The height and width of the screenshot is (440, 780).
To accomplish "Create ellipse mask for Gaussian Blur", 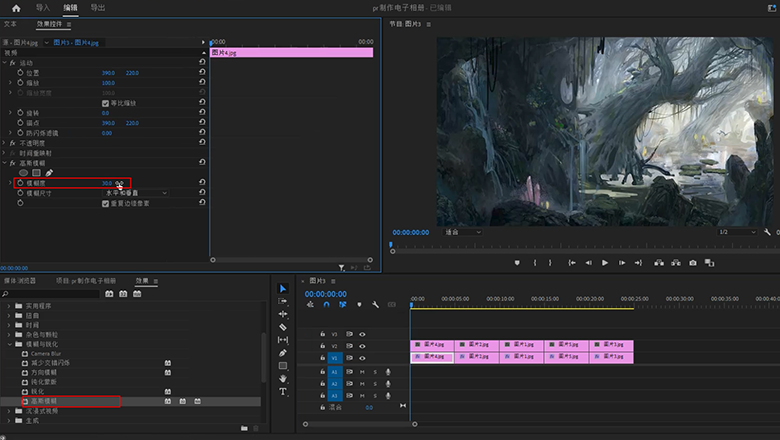I will coord(23,173).
